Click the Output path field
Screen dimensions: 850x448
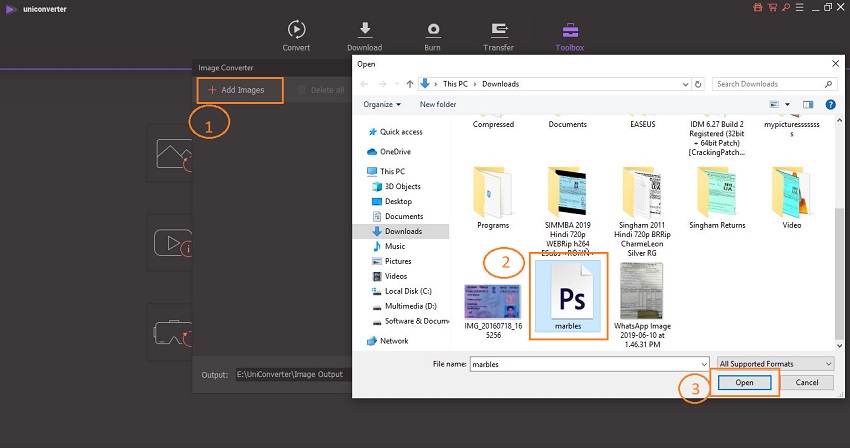293,374
